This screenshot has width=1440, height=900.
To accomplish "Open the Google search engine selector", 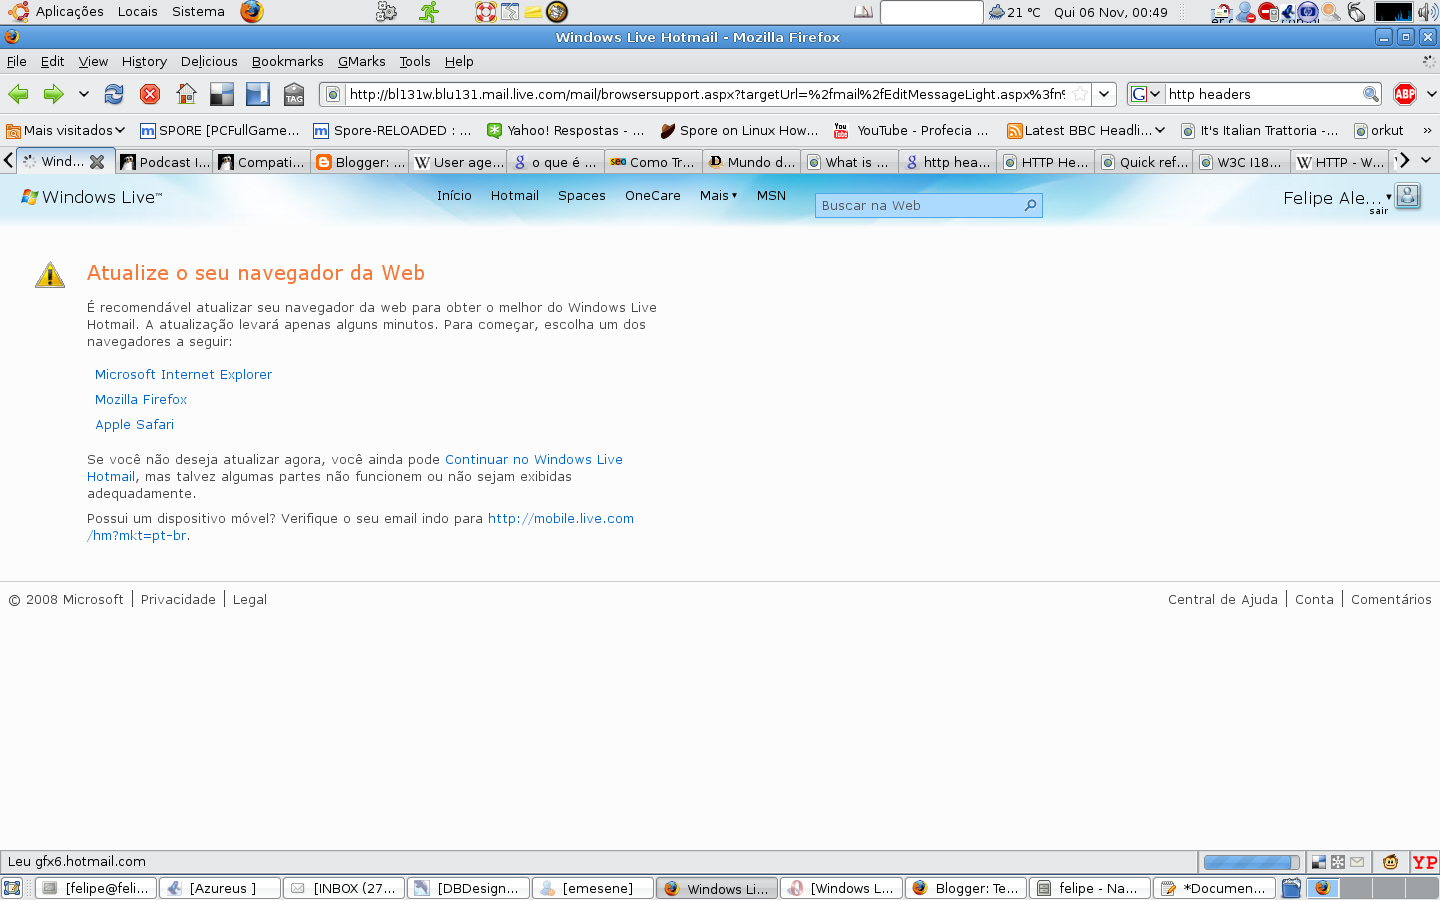I will pyautogui.click(x=1146, y=94).
